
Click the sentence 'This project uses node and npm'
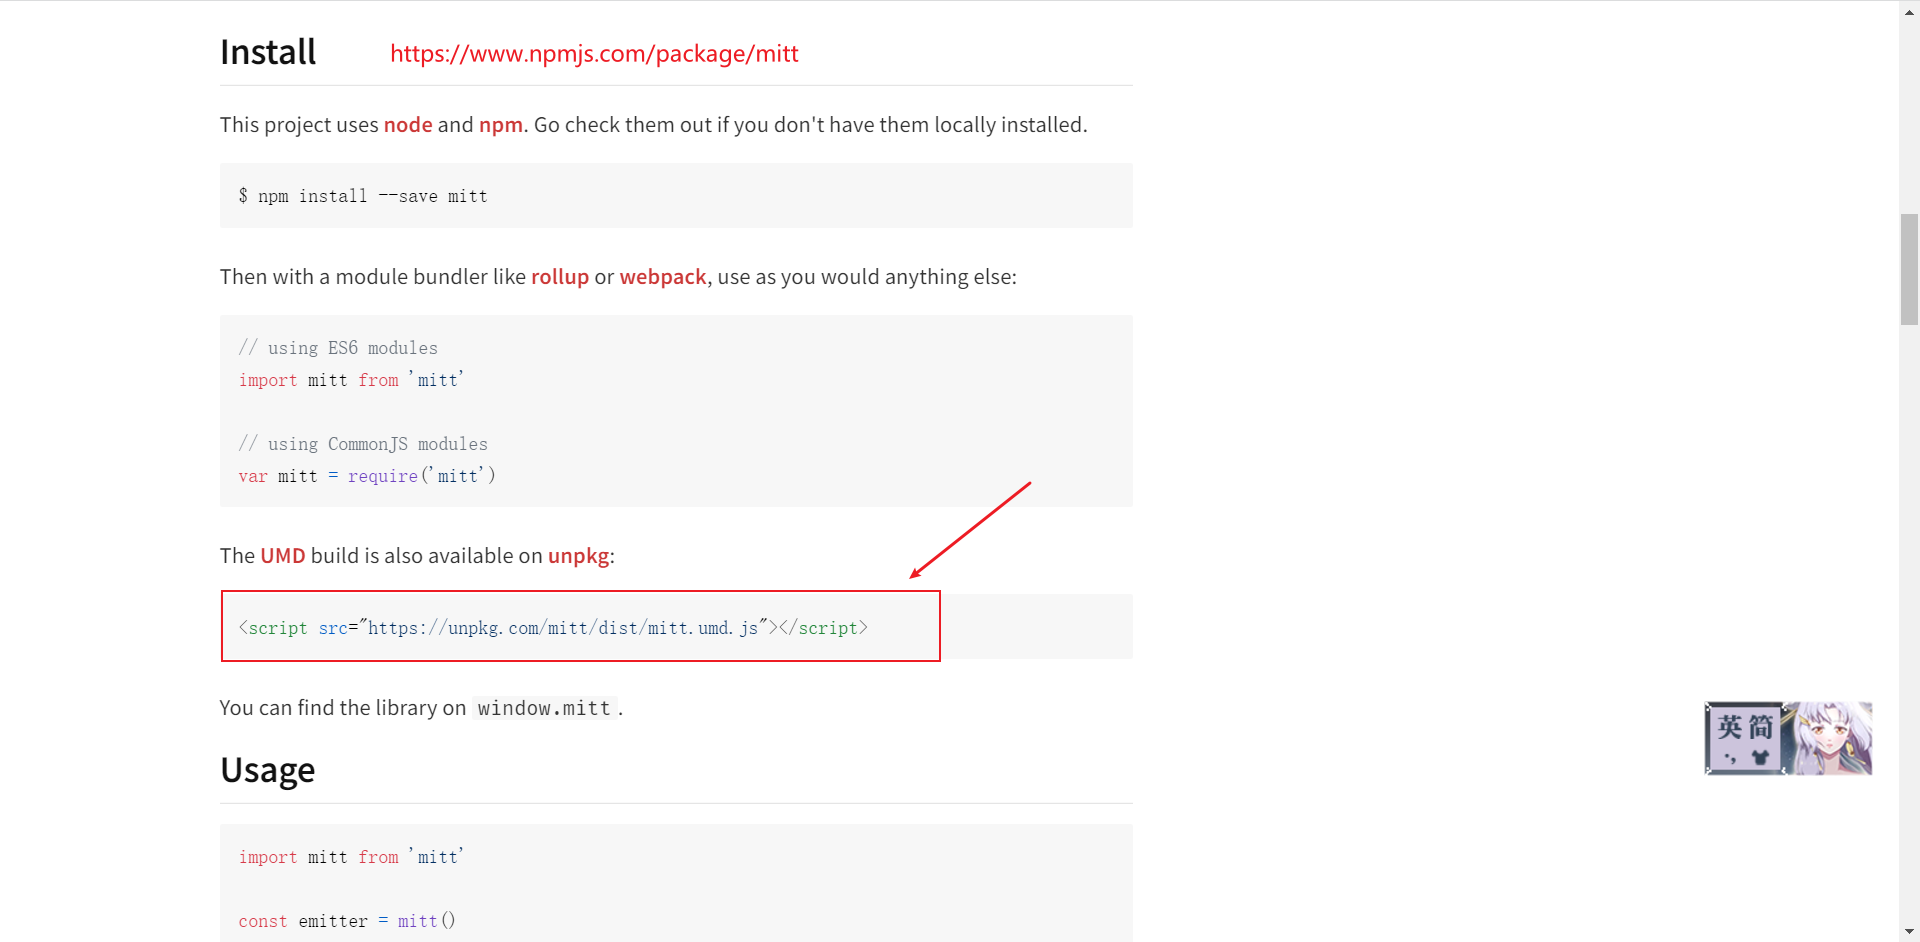click(372, 125)
